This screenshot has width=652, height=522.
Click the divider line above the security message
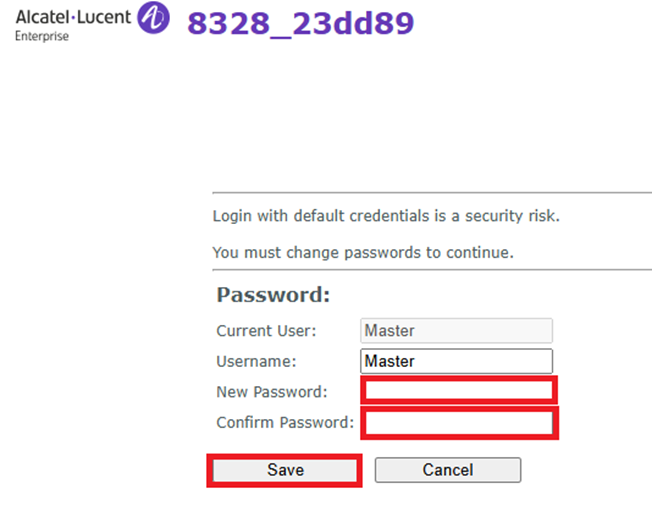pos(431,192)
